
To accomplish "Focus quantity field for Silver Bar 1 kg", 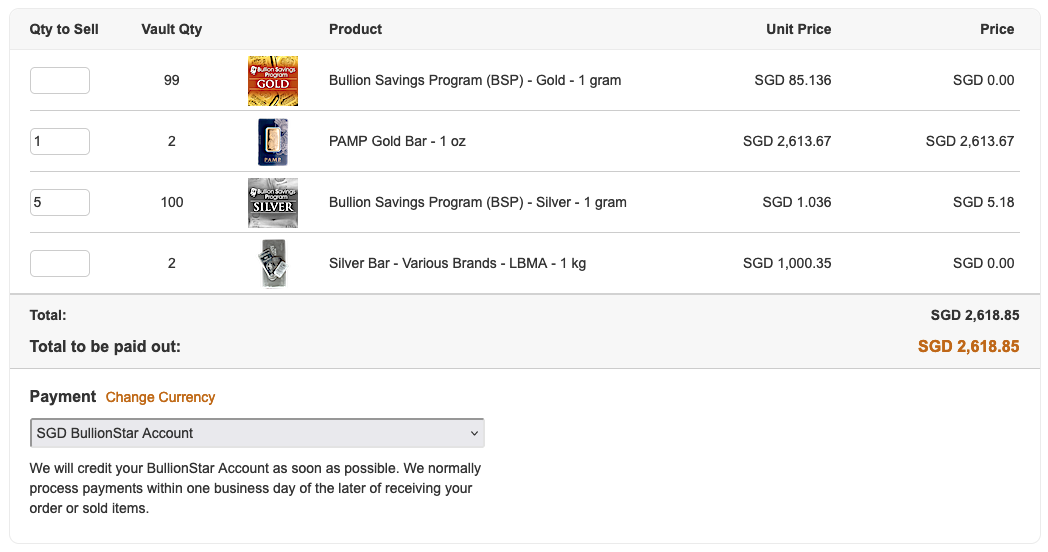I will pyautogui.click(x=60, y=263).
